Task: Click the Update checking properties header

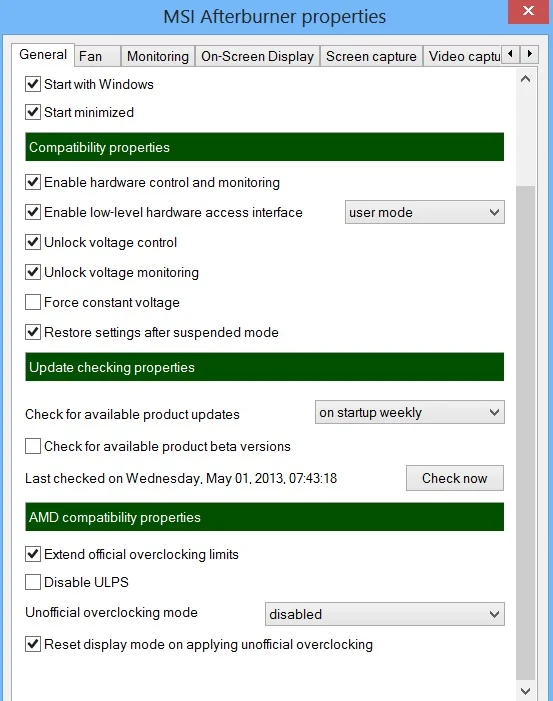Action: 265,367
